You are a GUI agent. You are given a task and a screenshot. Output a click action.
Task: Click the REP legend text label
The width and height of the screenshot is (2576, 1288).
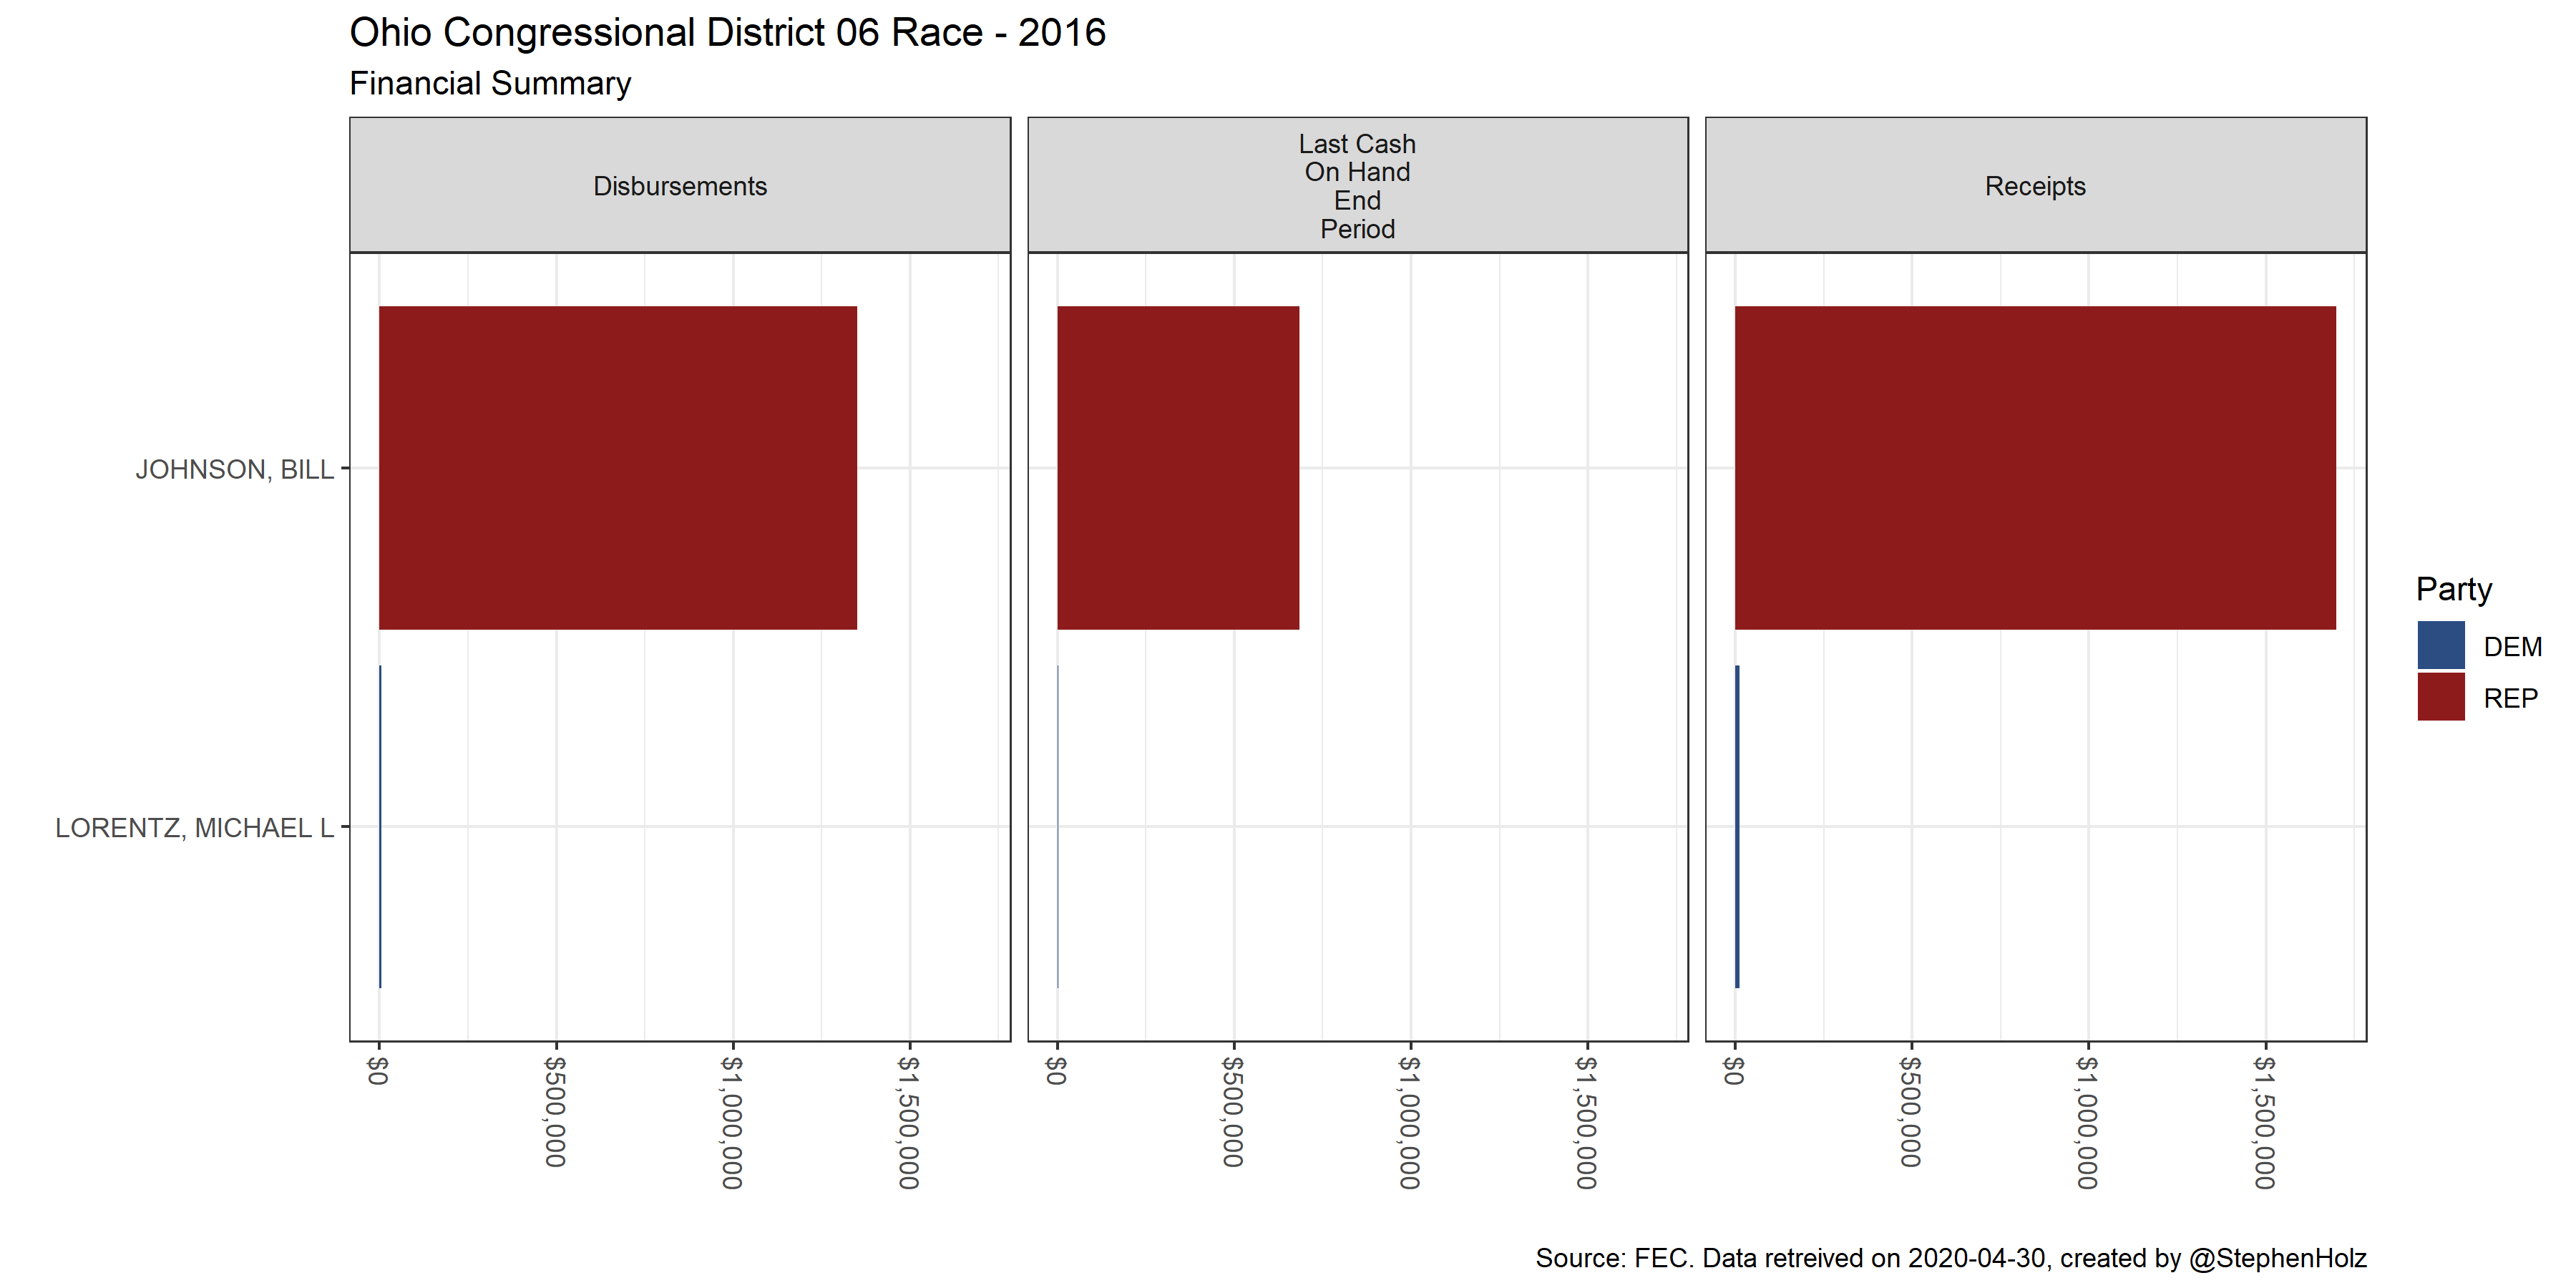(x=2510, y=698)
